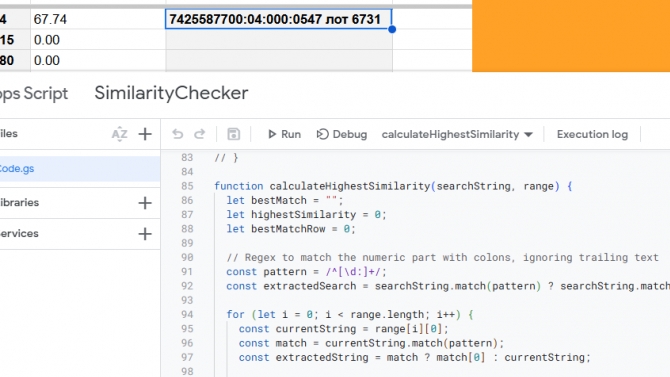Click the blue cell selection fill handle
The width and height of the screenshot is (670, 377).
(x=392, y=29)
